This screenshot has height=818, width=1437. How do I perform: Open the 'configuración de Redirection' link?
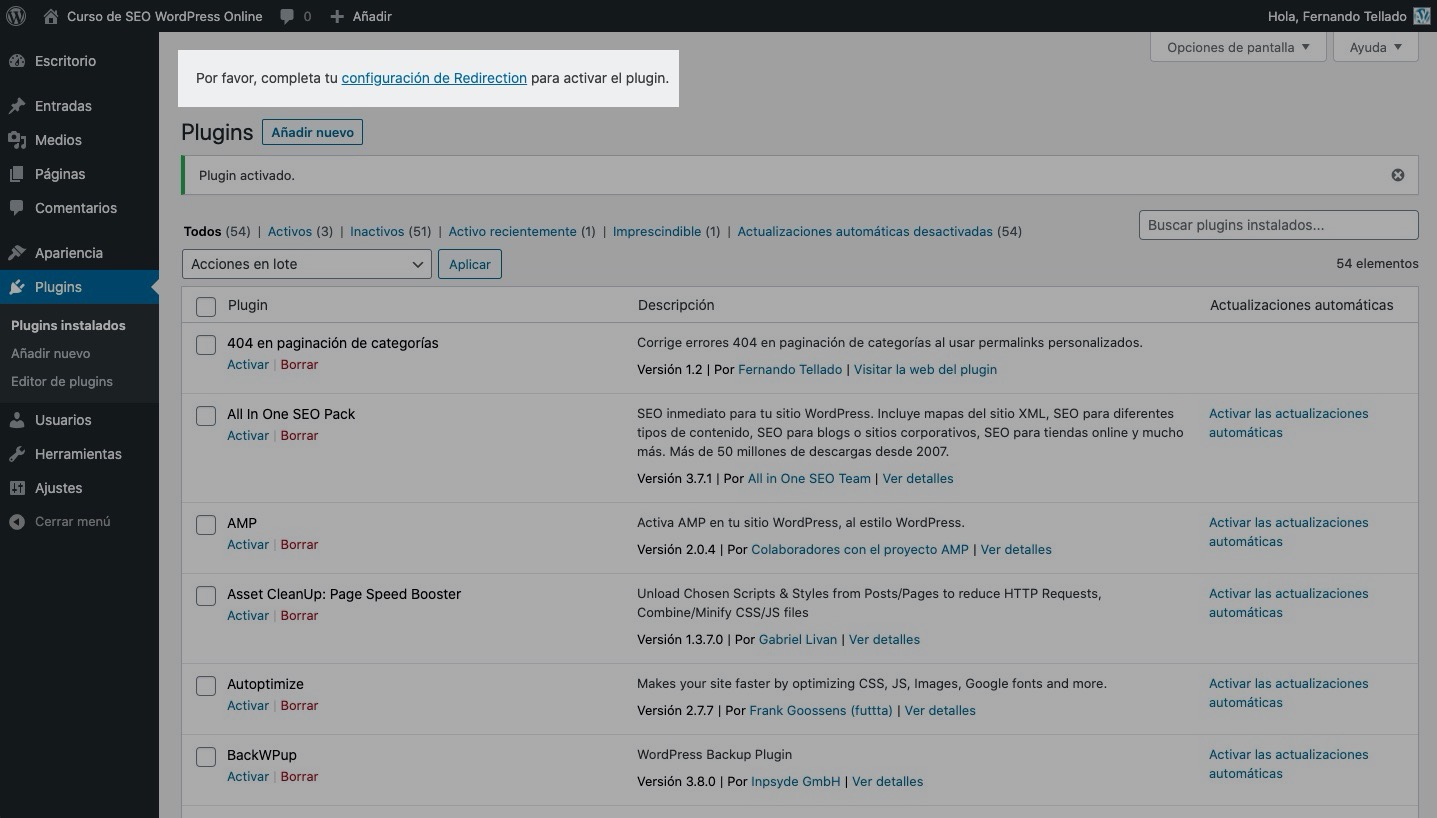coord(434,78)
